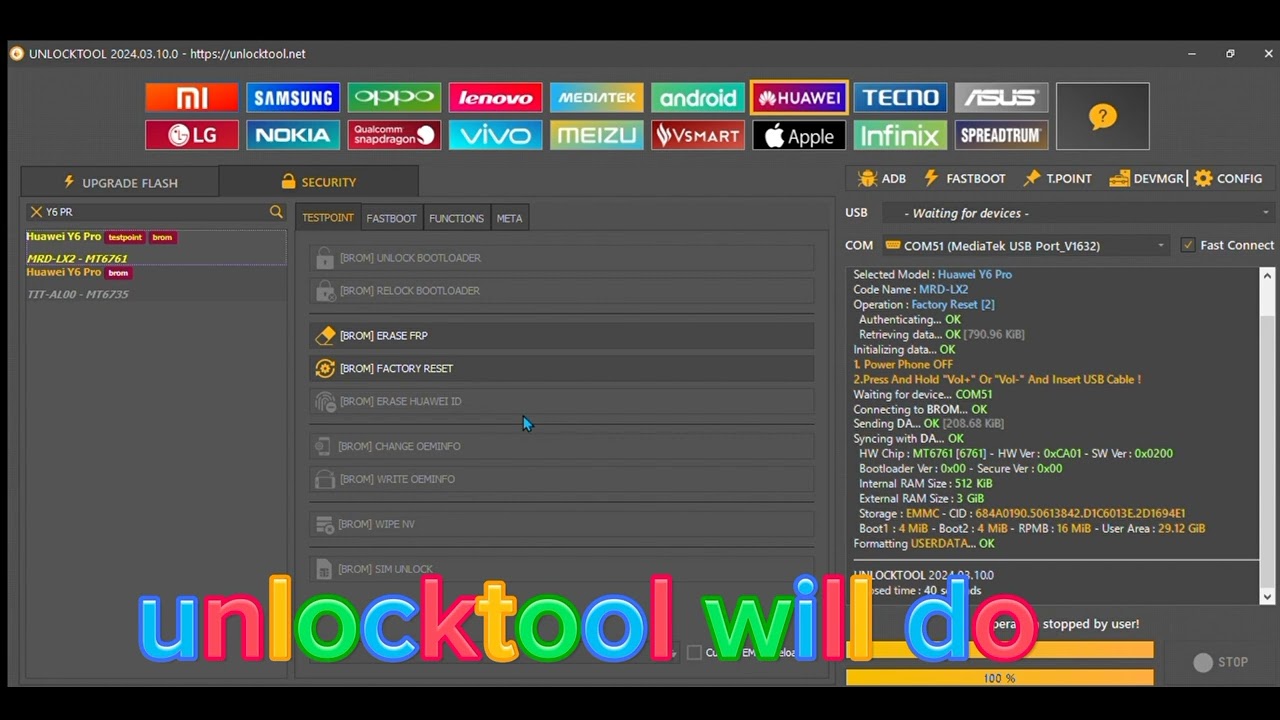Screen dimensions: 1280x720
Task: Run [BROM] FACTORY RESET
Action: 561,369
